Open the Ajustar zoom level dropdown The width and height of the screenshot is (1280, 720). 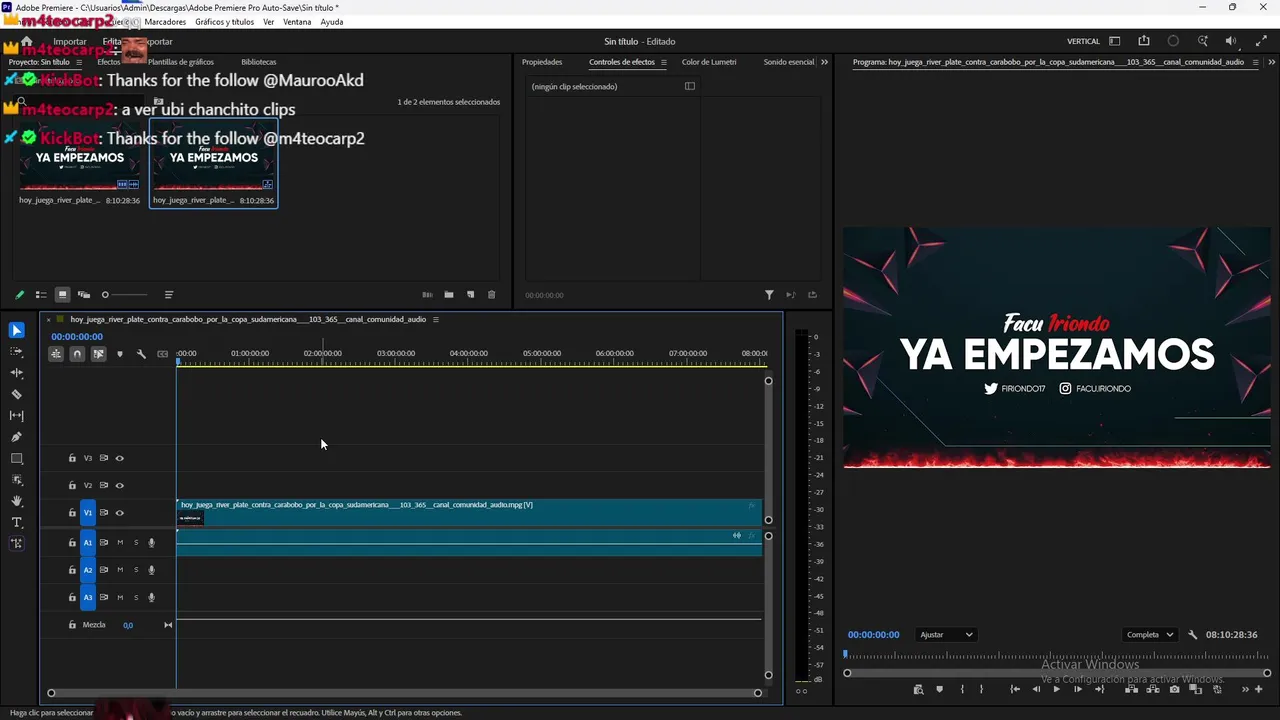point(946,635)
